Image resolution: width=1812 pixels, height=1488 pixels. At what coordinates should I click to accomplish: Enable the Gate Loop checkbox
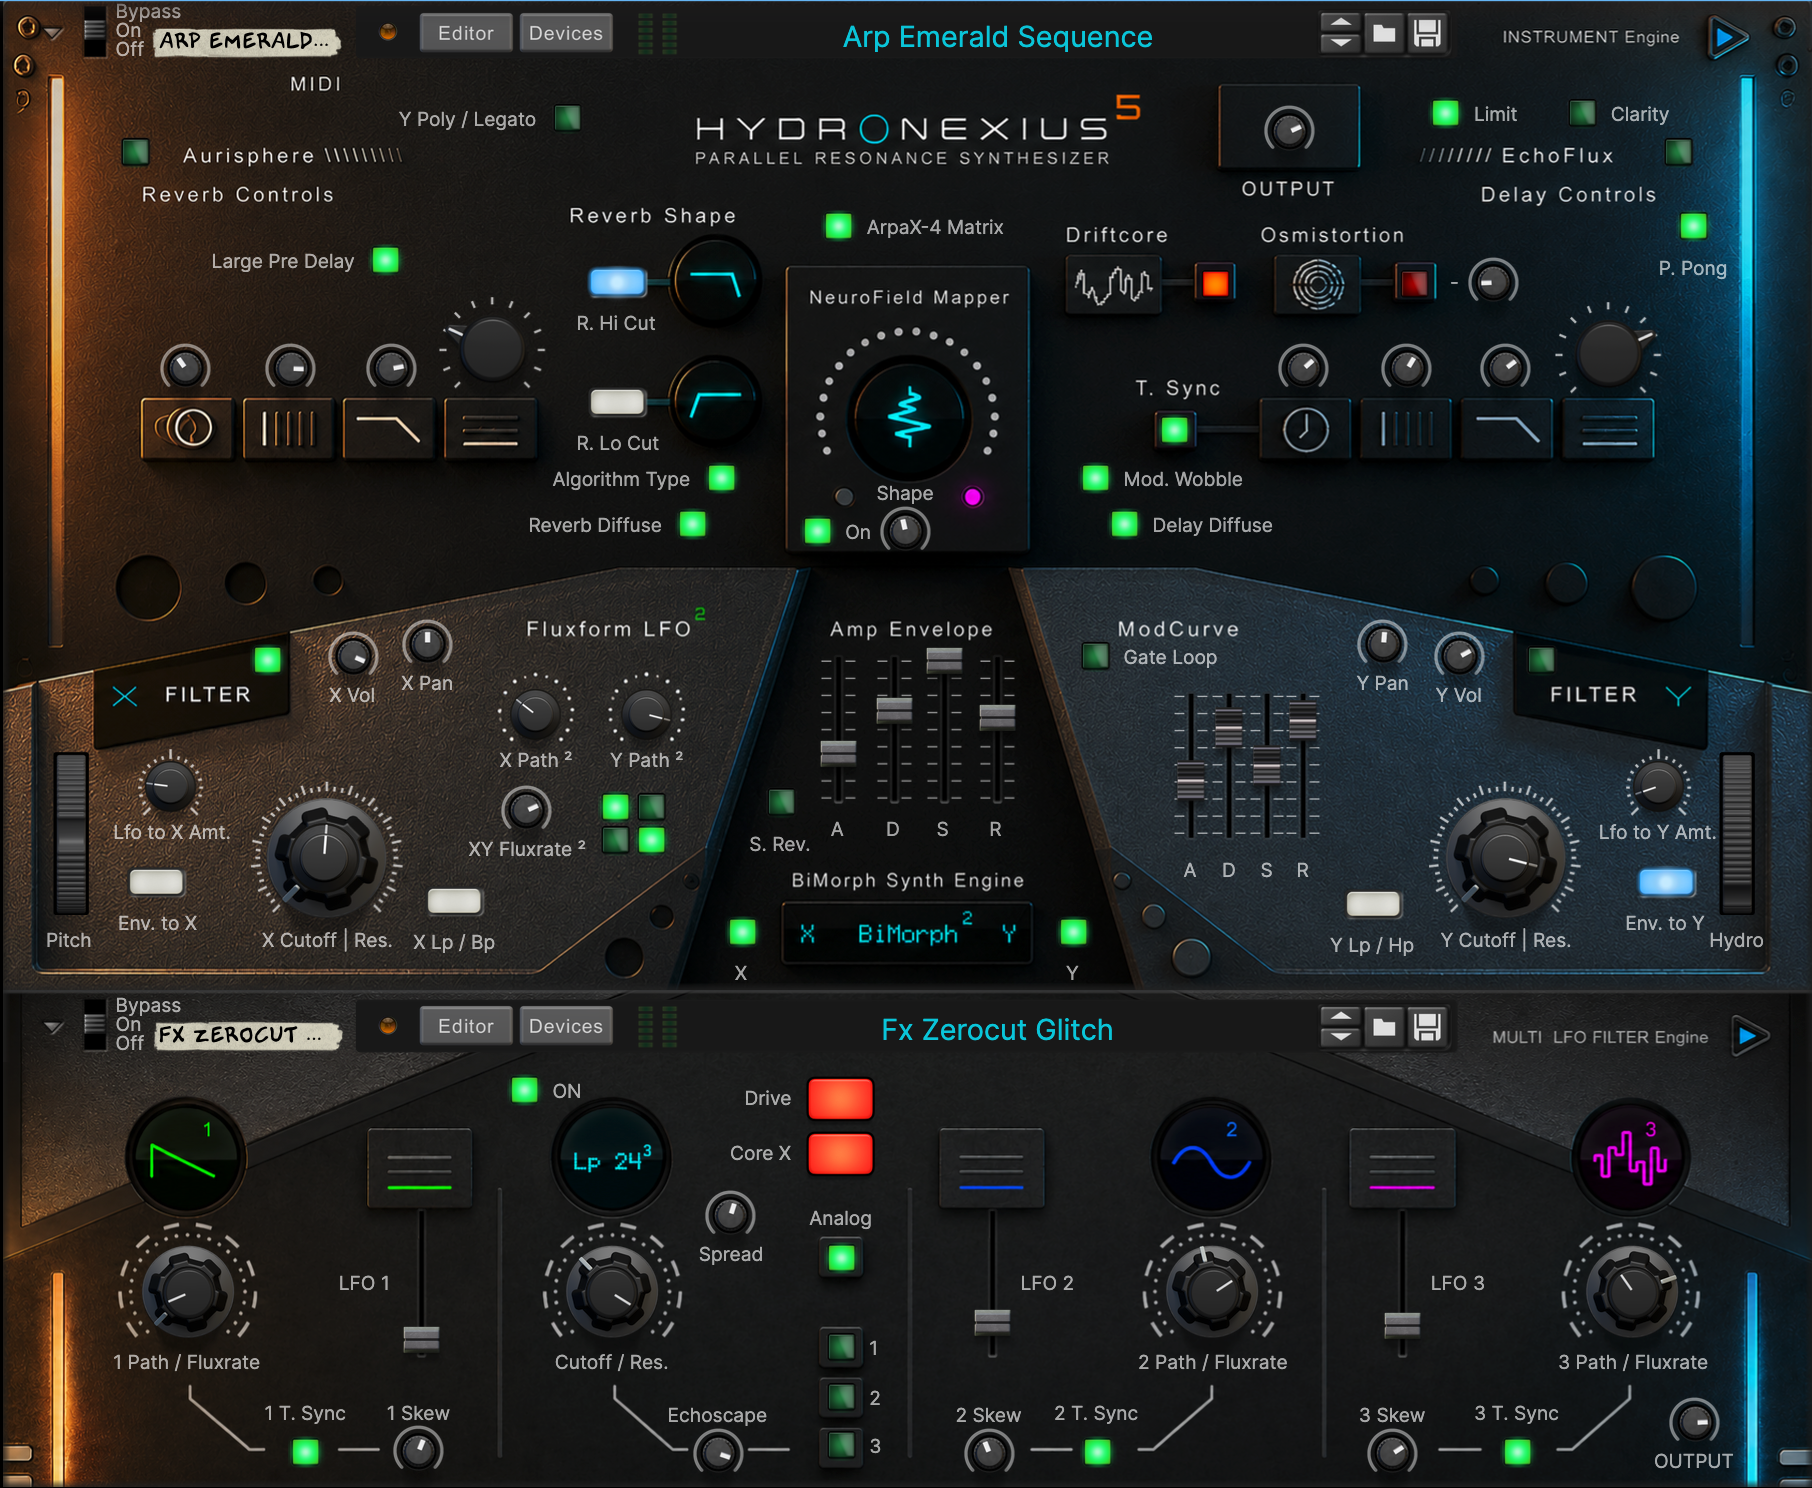pyautogui.click(x=1096, y=657)
